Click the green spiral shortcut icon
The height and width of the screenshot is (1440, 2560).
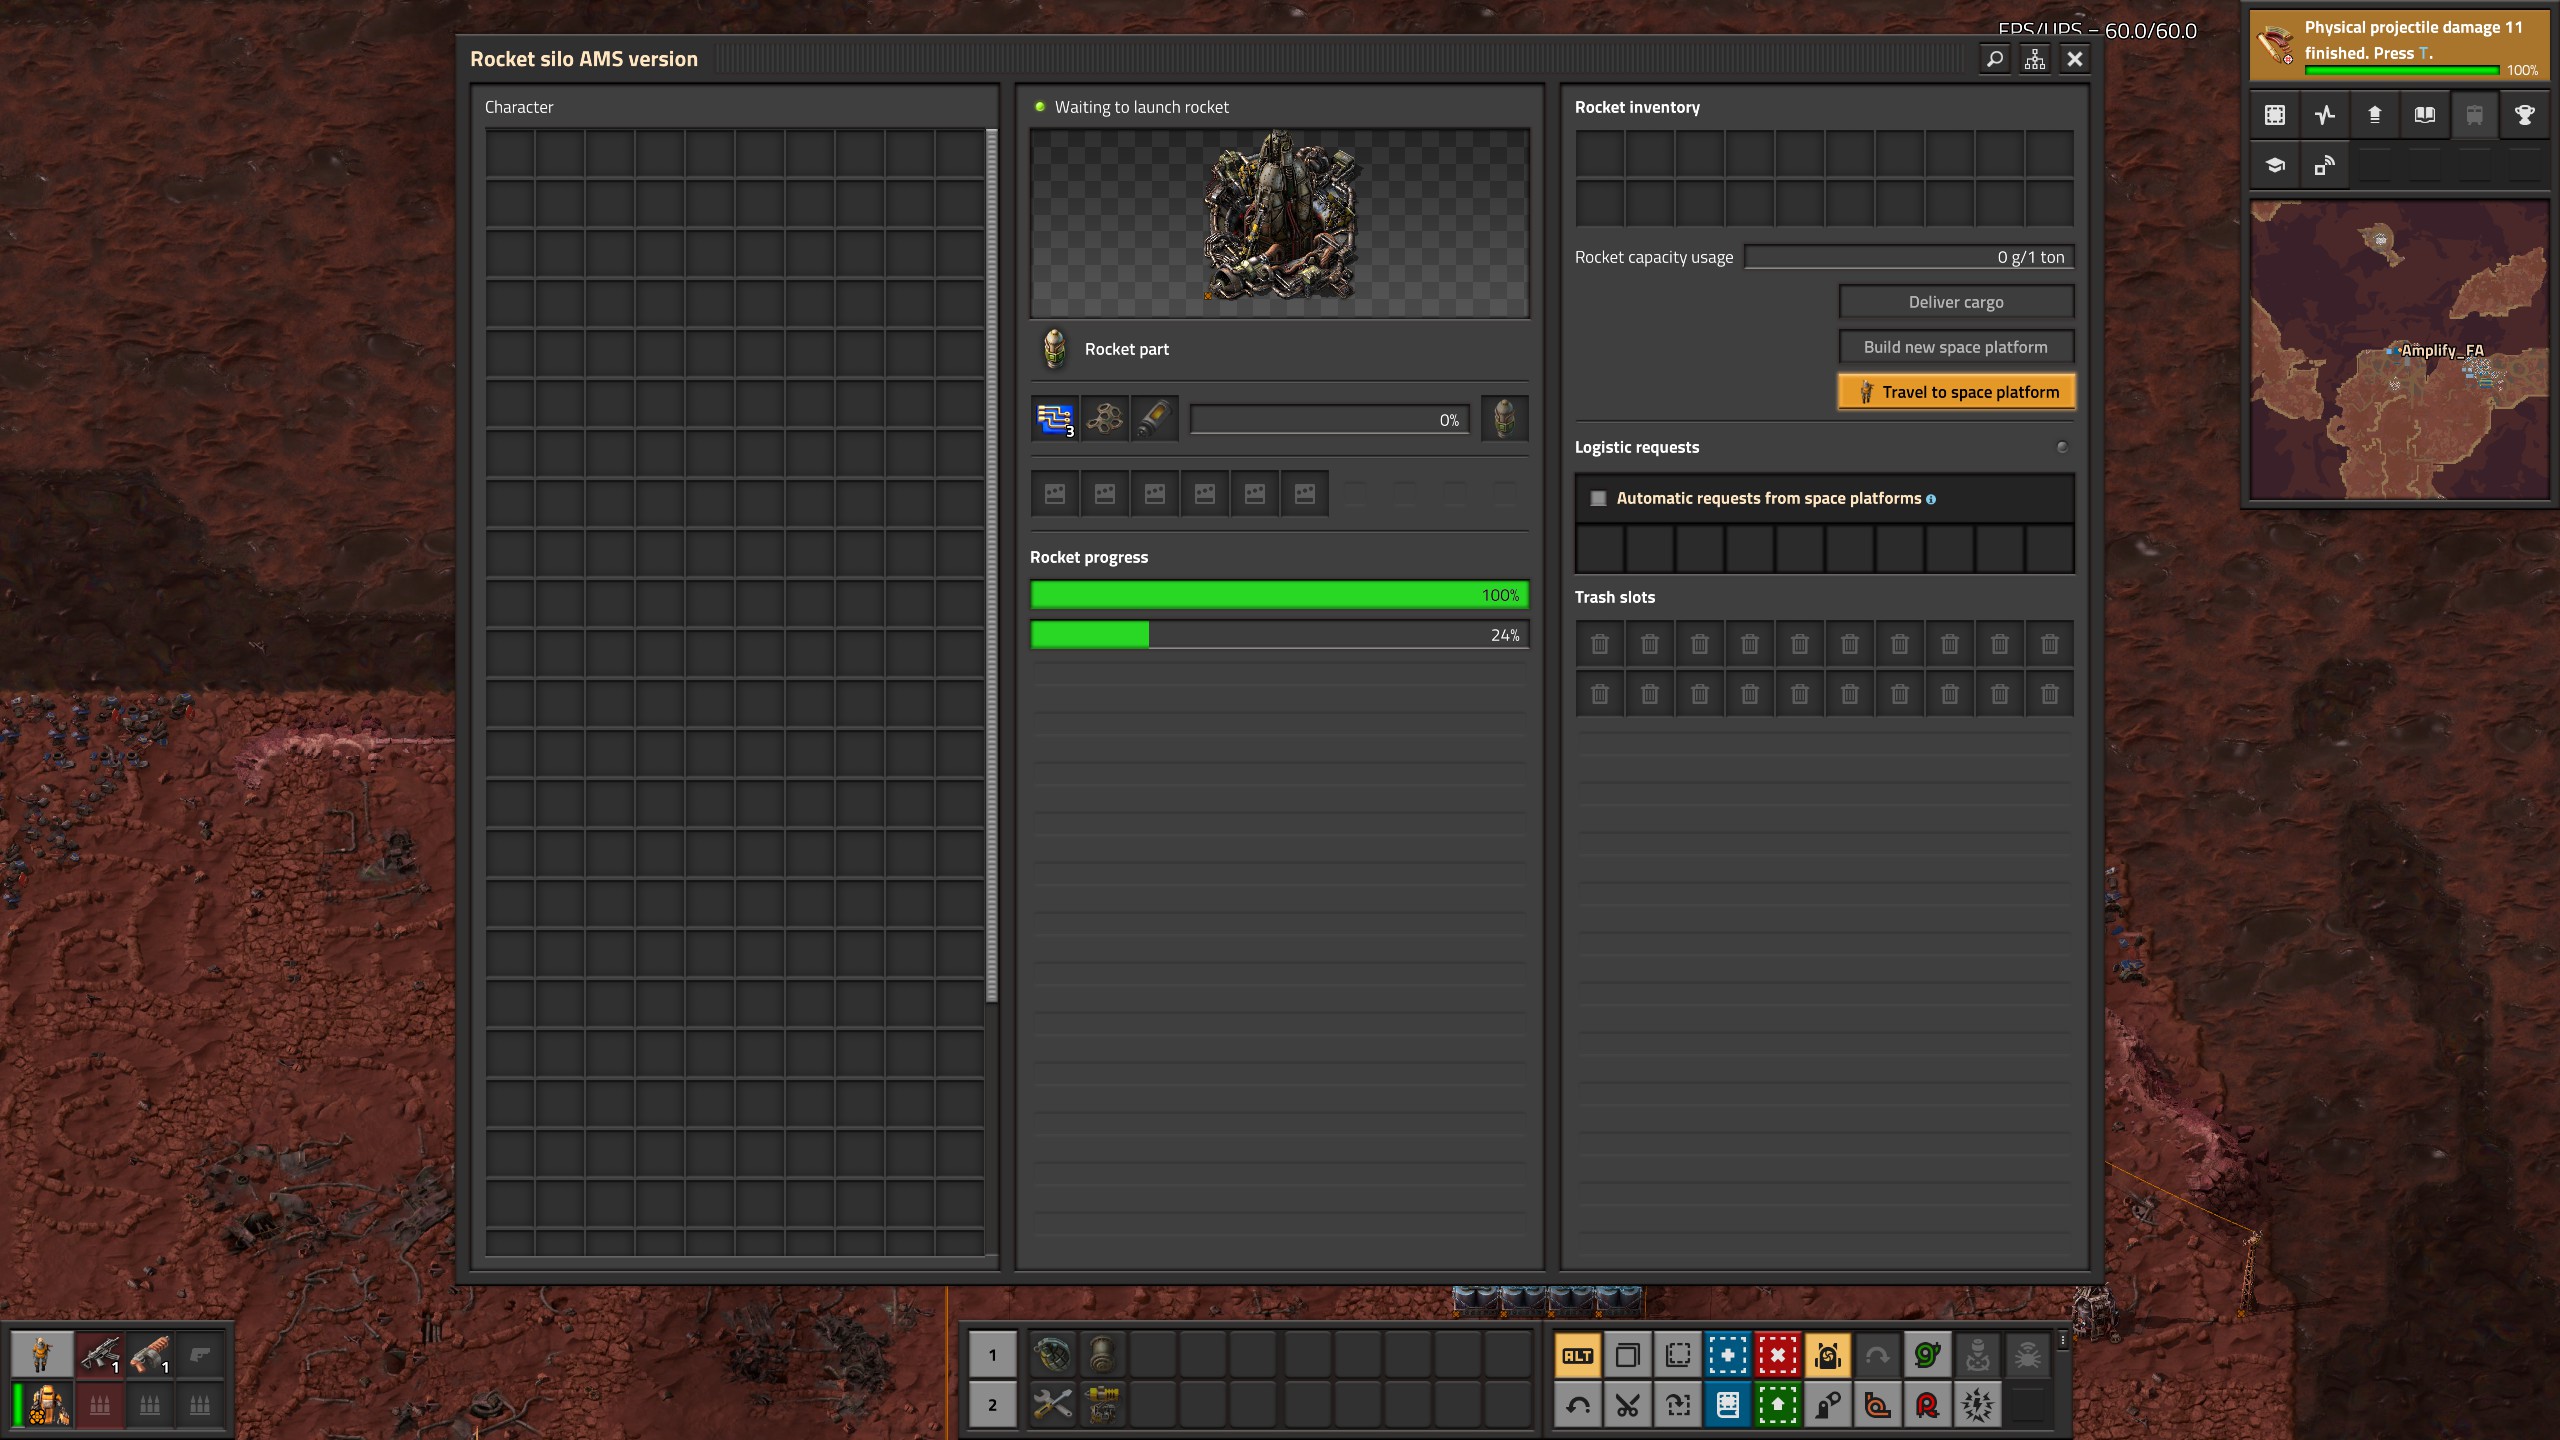click(x=1928, y=1355)
